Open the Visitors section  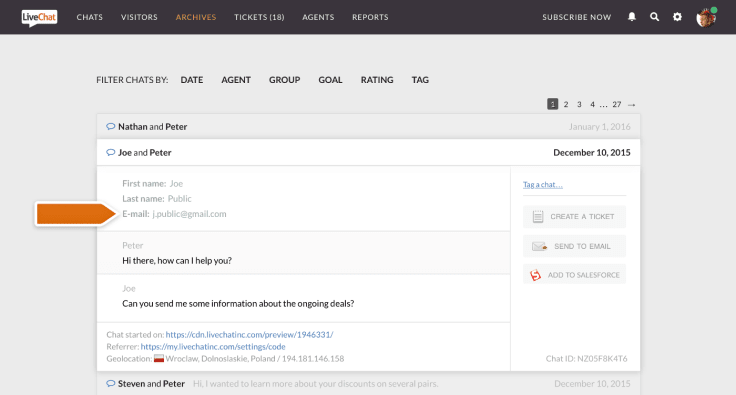[139, 17]
